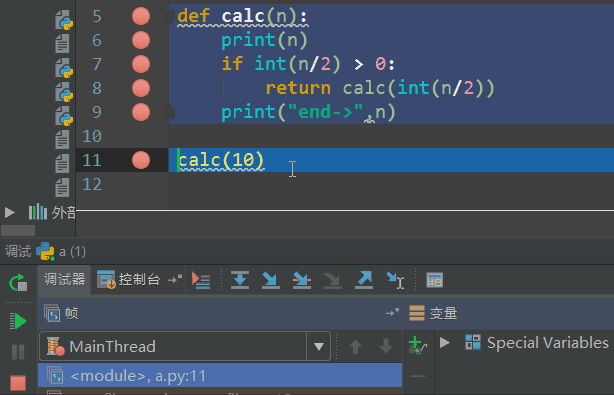
Task: Click the Python file icon beside line 5
Action: coord(64,20)
